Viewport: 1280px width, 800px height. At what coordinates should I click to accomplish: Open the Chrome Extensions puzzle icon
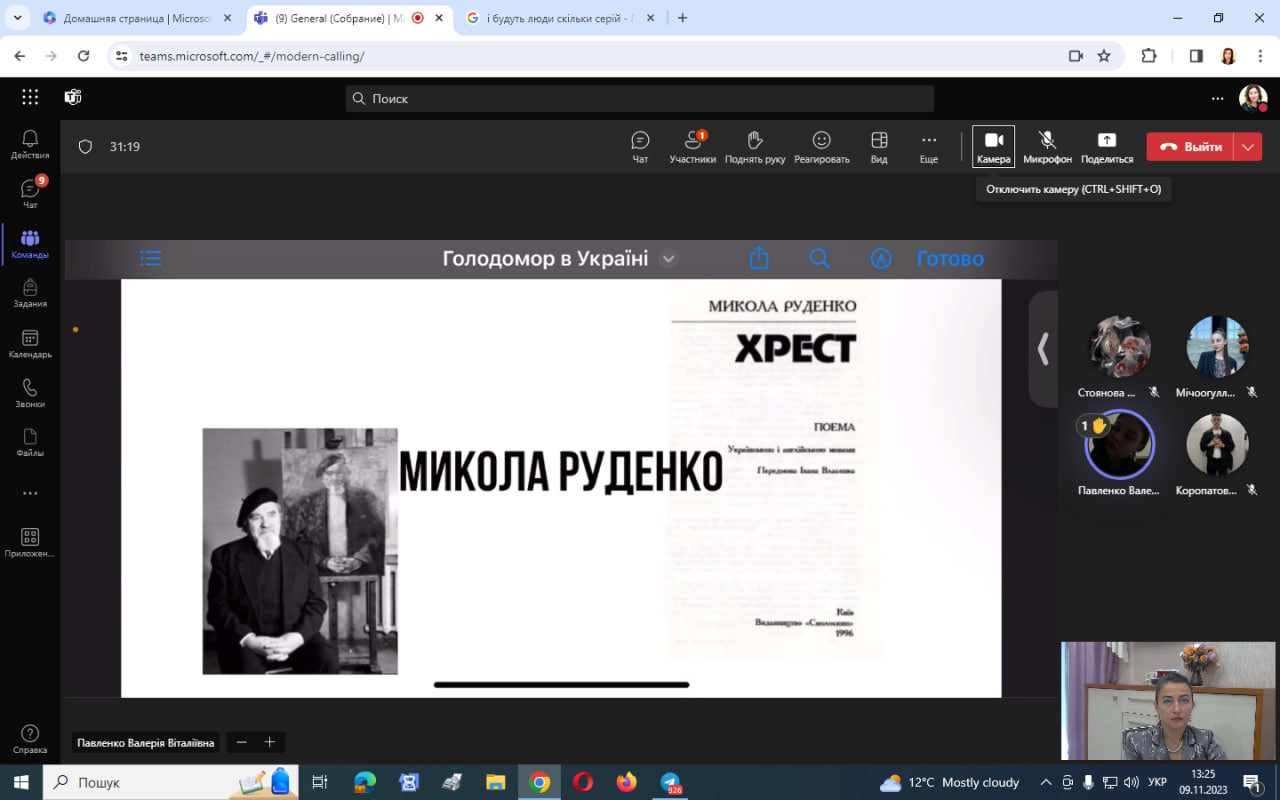[x=1149, y=56]
